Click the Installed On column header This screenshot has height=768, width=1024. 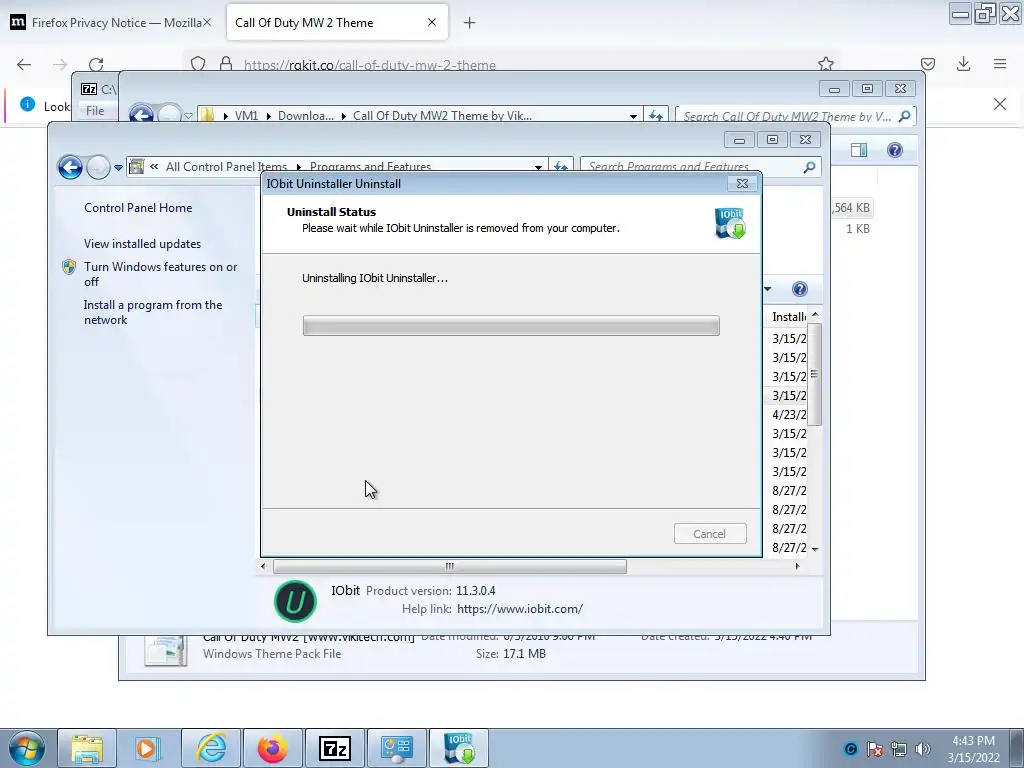[x=788, y=317]
